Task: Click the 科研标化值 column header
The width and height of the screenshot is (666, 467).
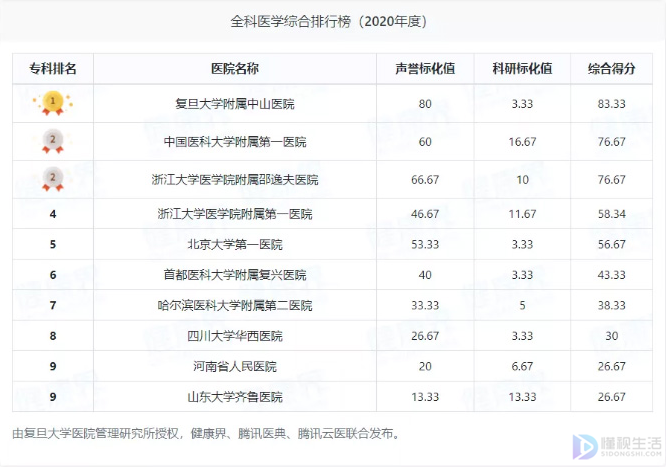Action: (x=522, y=68)
